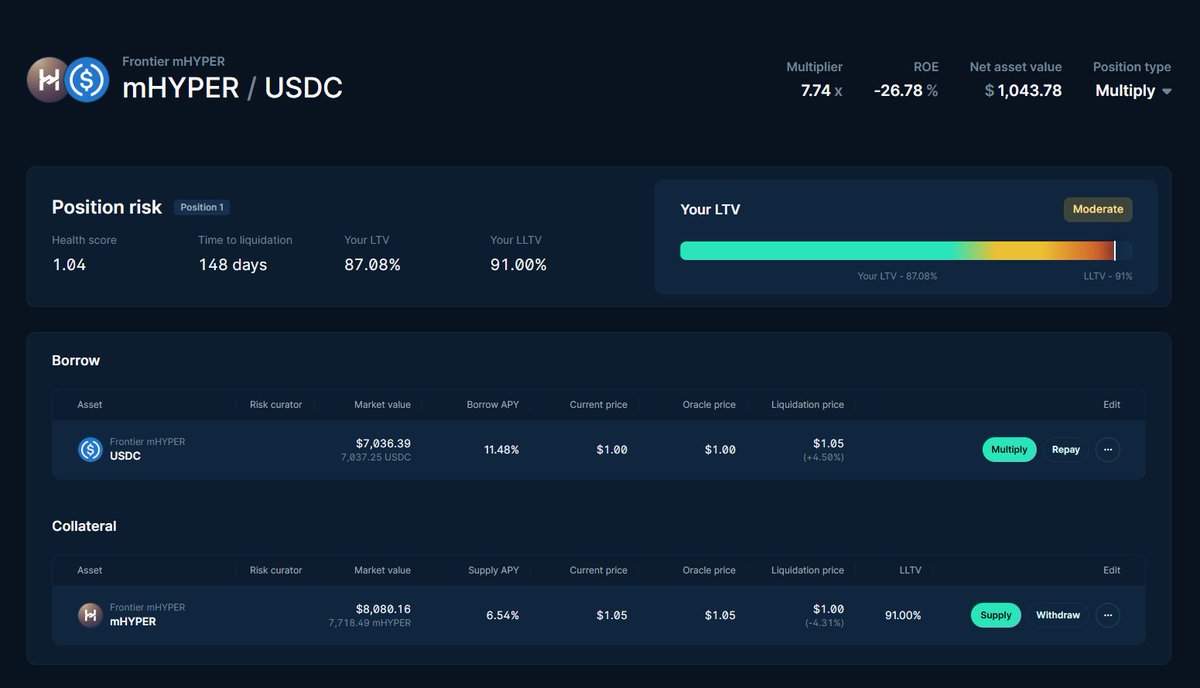The image size is (1200, 688).
Task: Click the 7.74 x multiplier value
Action: click(x=821, y=91)
